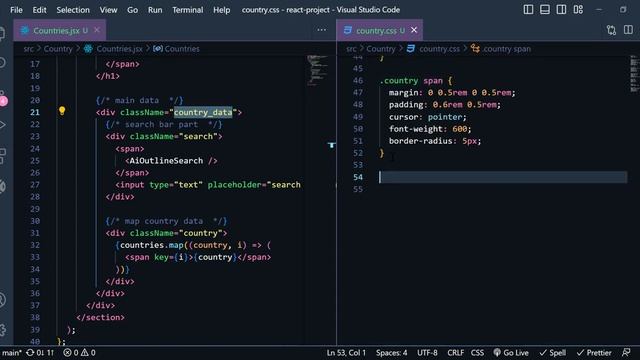The image size is (640, 360).
Task: Click the minimap of Countries.jsx editor
Action: [x=318, y=70]
